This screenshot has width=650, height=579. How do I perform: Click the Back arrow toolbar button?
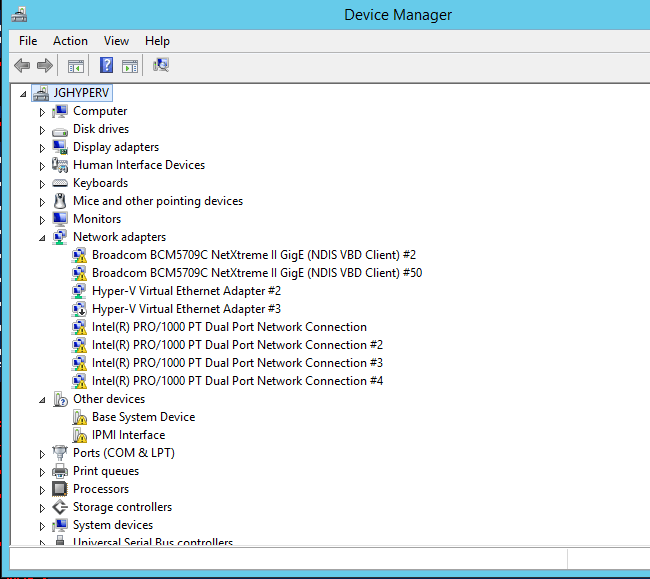(x=22, y=66)
